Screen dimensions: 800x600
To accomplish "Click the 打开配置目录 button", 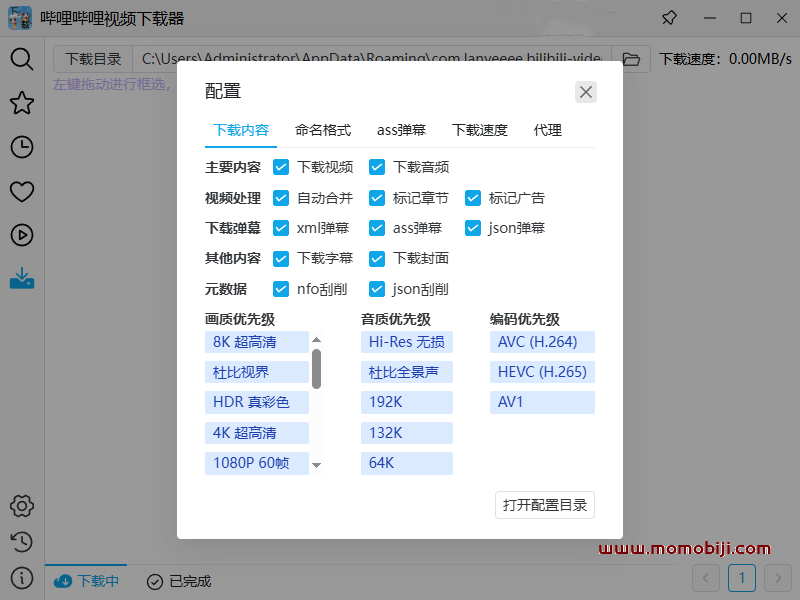I will [x=544, y=505].
